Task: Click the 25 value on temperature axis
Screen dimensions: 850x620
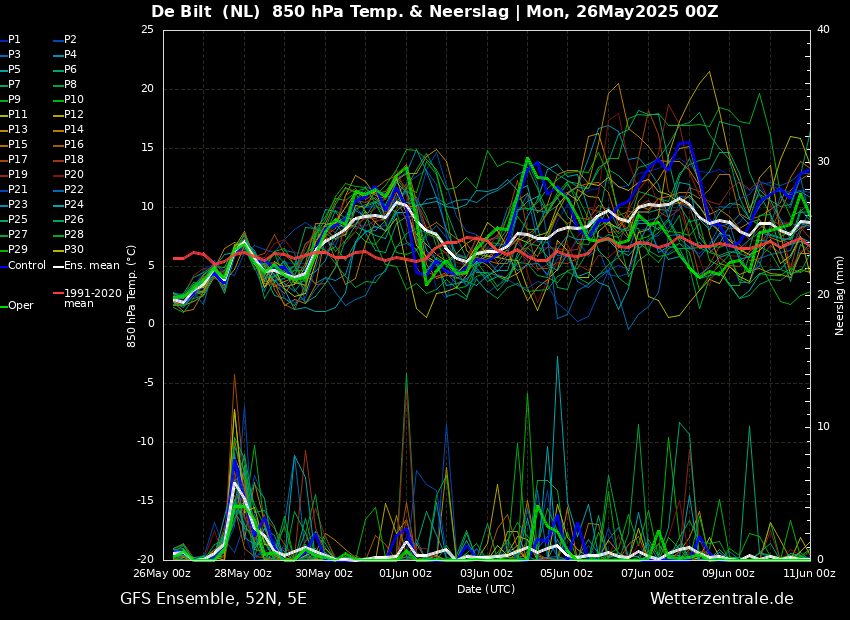Action: (147, 29)
